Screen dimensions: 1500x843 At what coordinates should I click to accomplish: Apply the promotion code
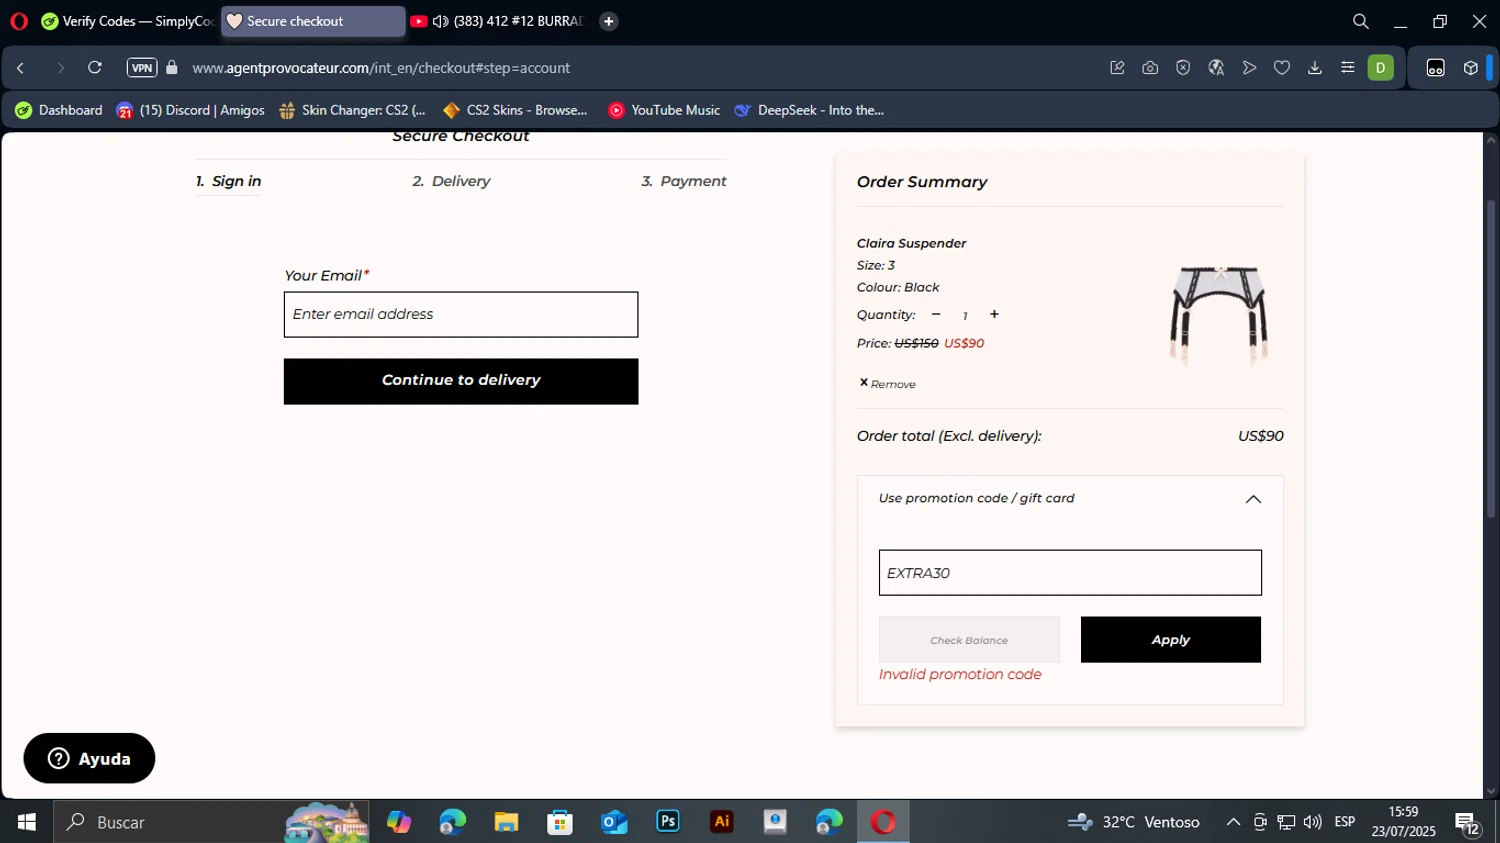(1171, 640)
